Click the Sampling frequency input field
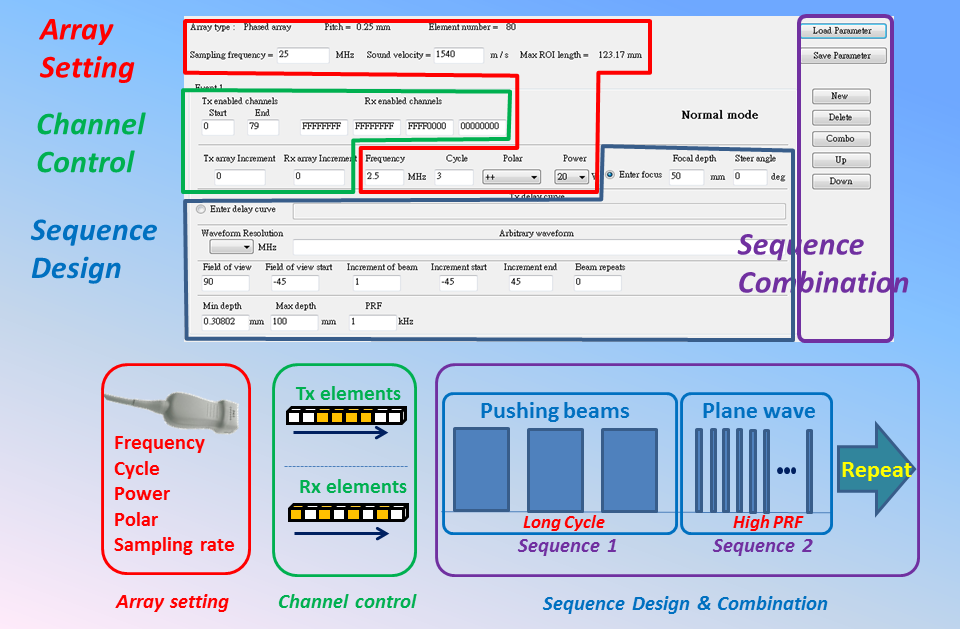 pos(304,55)
